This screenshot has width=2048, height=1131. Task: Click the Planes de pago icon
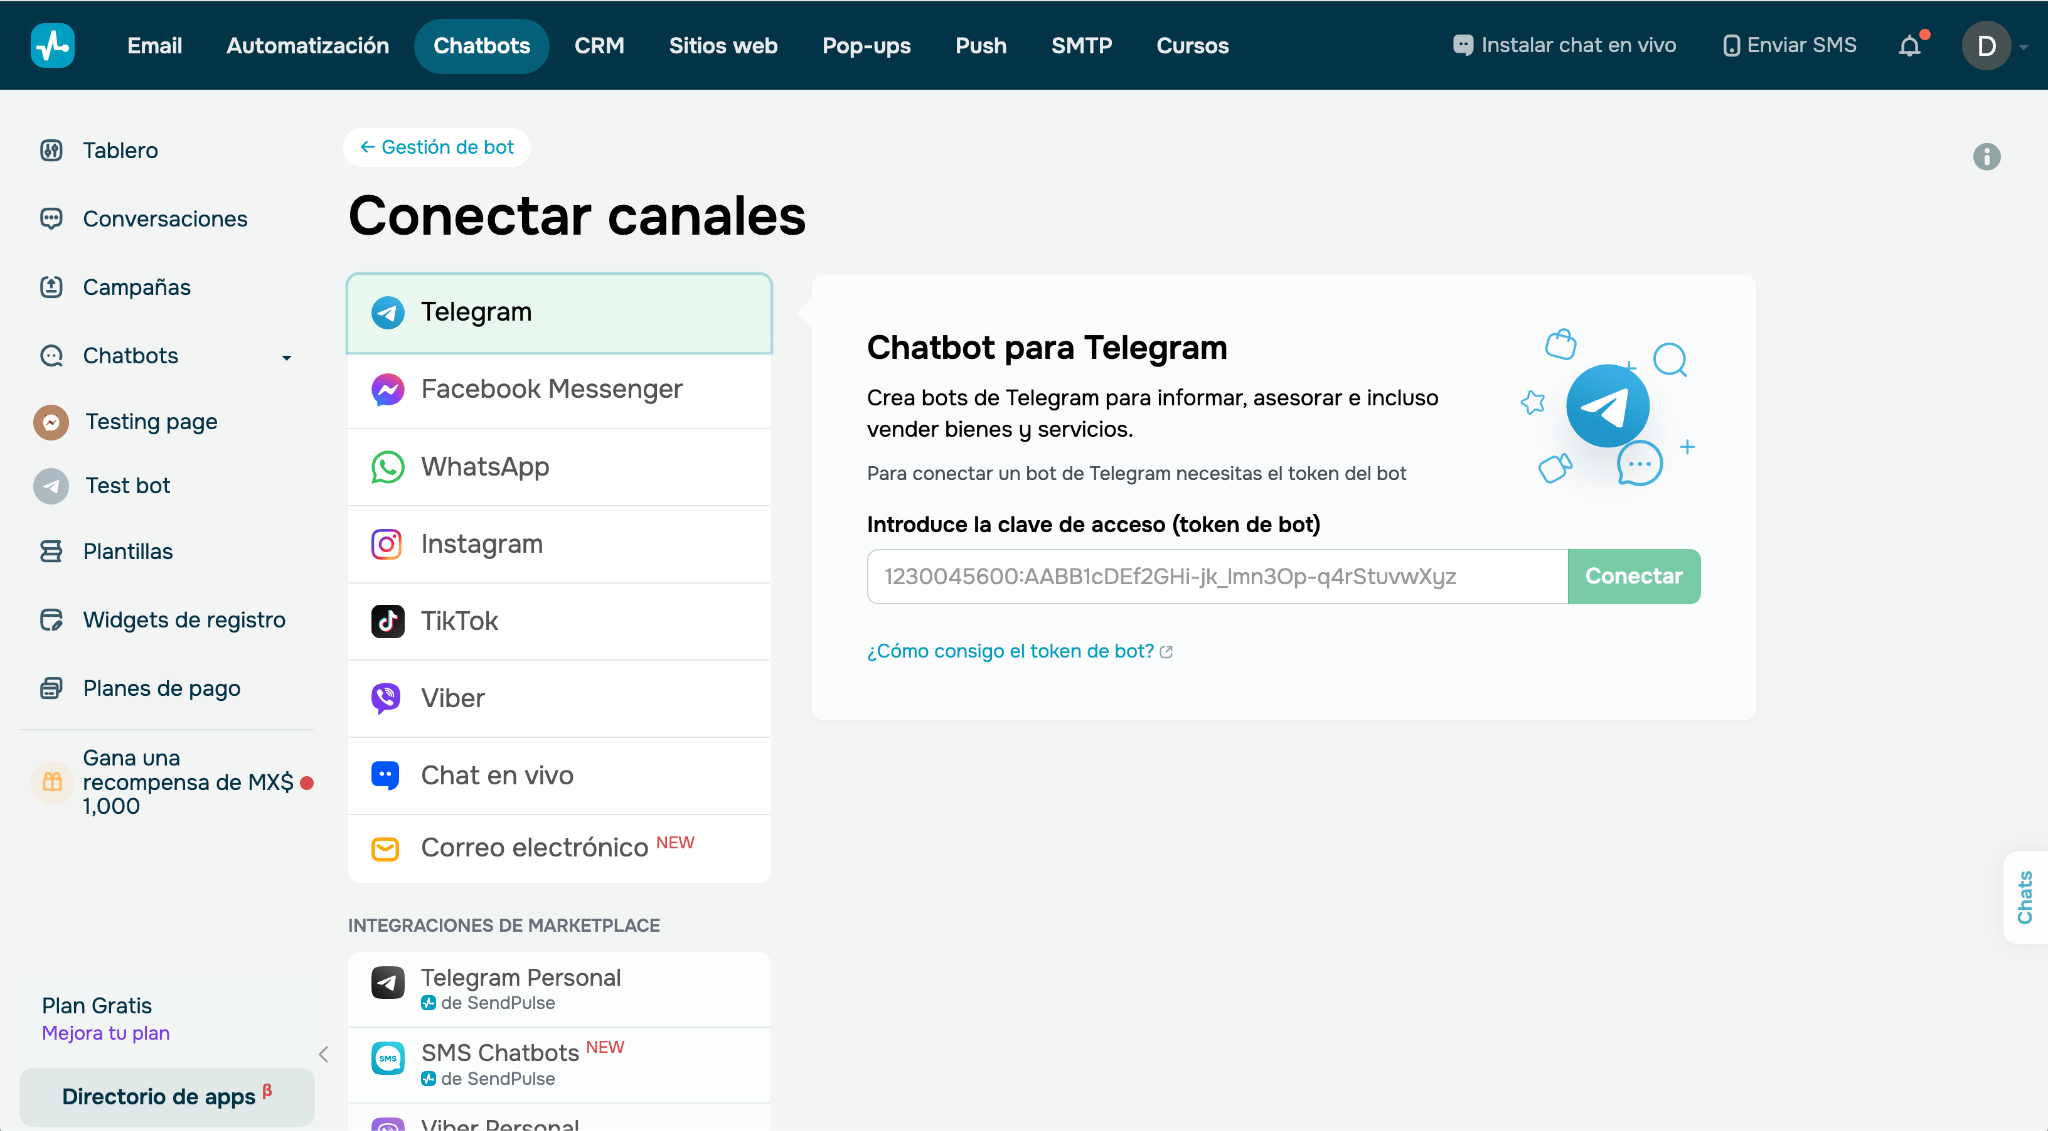click(51, 688)
